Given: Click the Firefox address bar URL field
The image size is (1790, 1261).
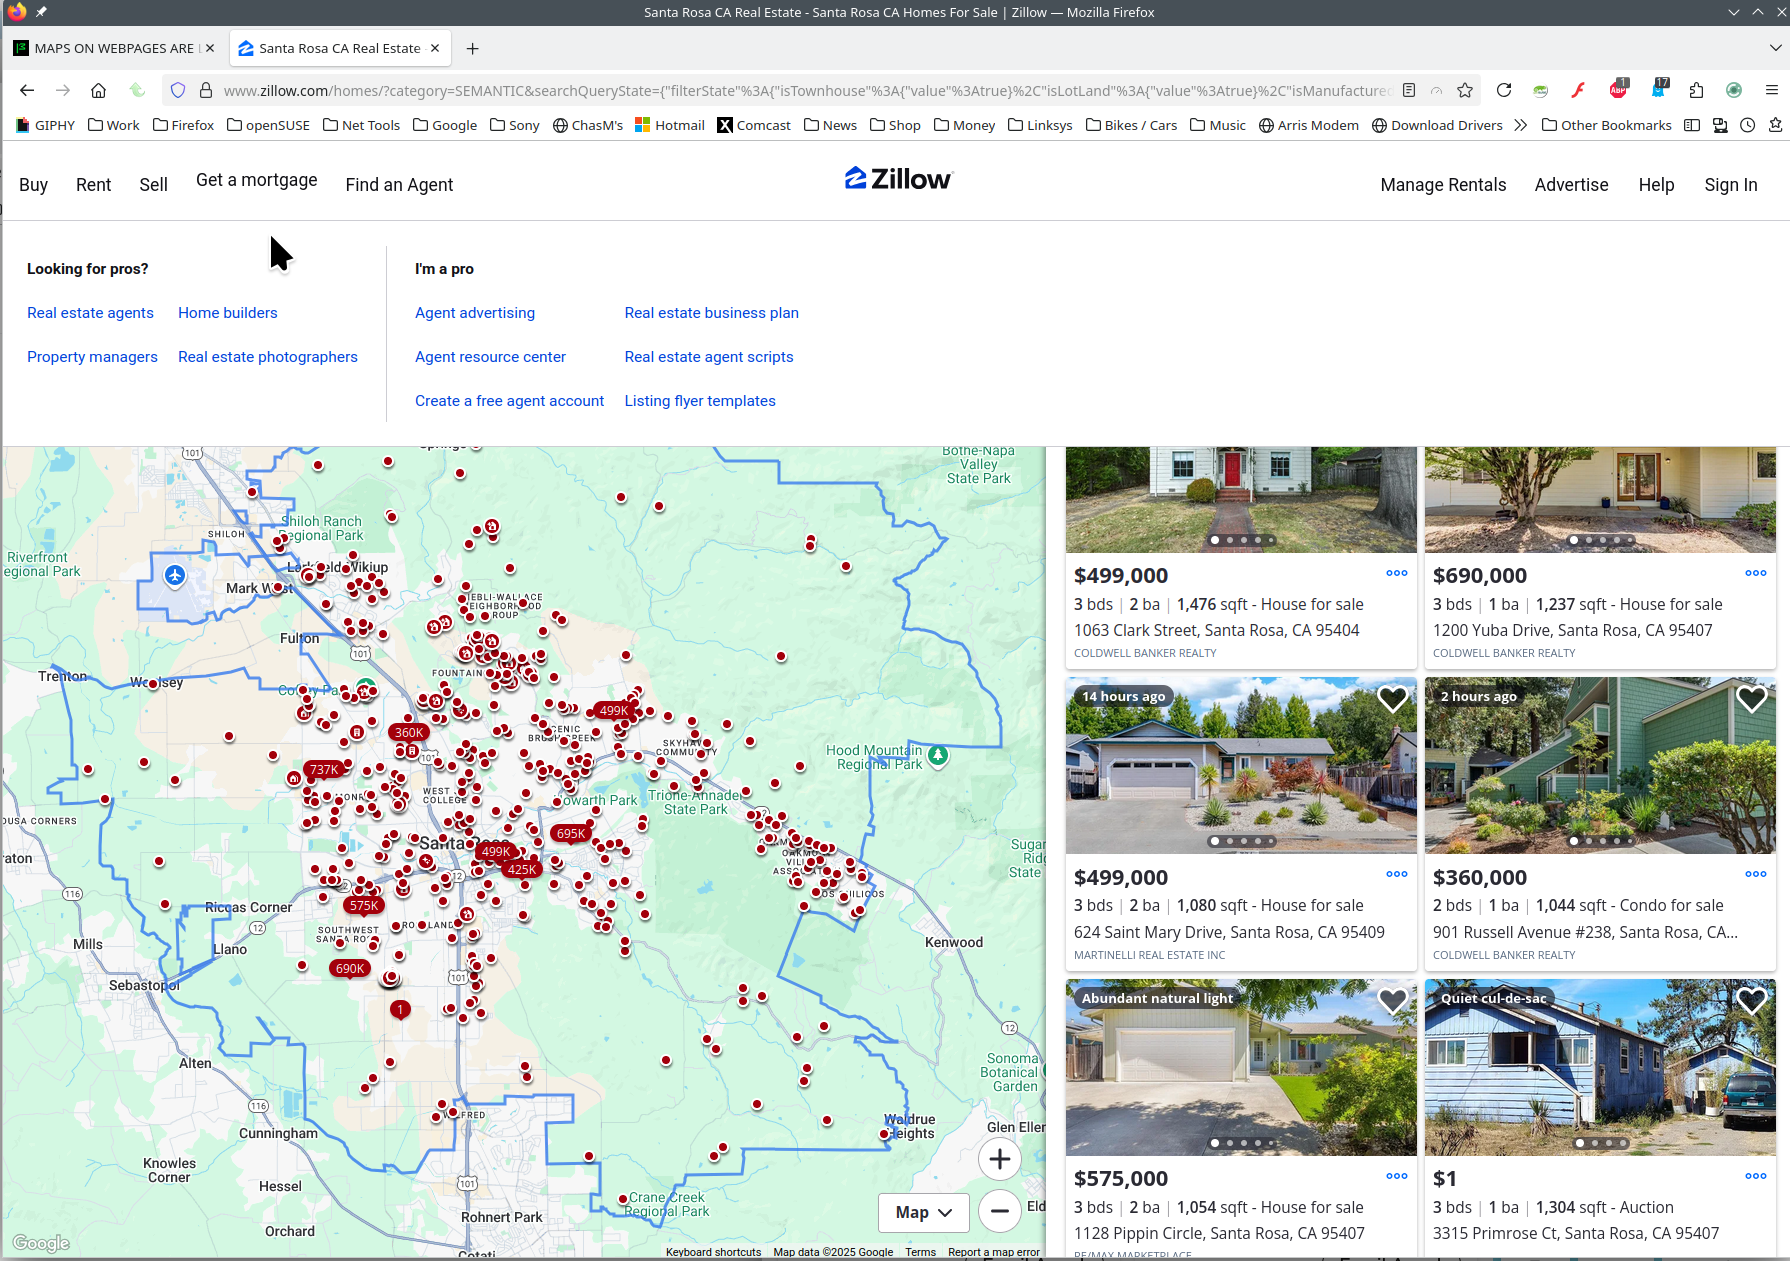Looking at the screenshot, I should (x=800, y=90).
